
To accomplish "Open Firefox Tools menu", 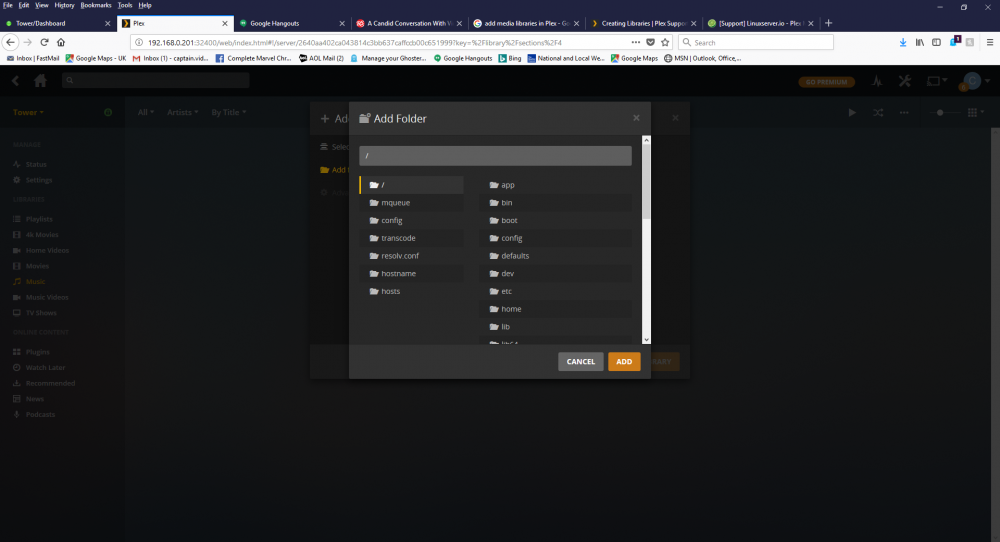I will tap(125, 5).
